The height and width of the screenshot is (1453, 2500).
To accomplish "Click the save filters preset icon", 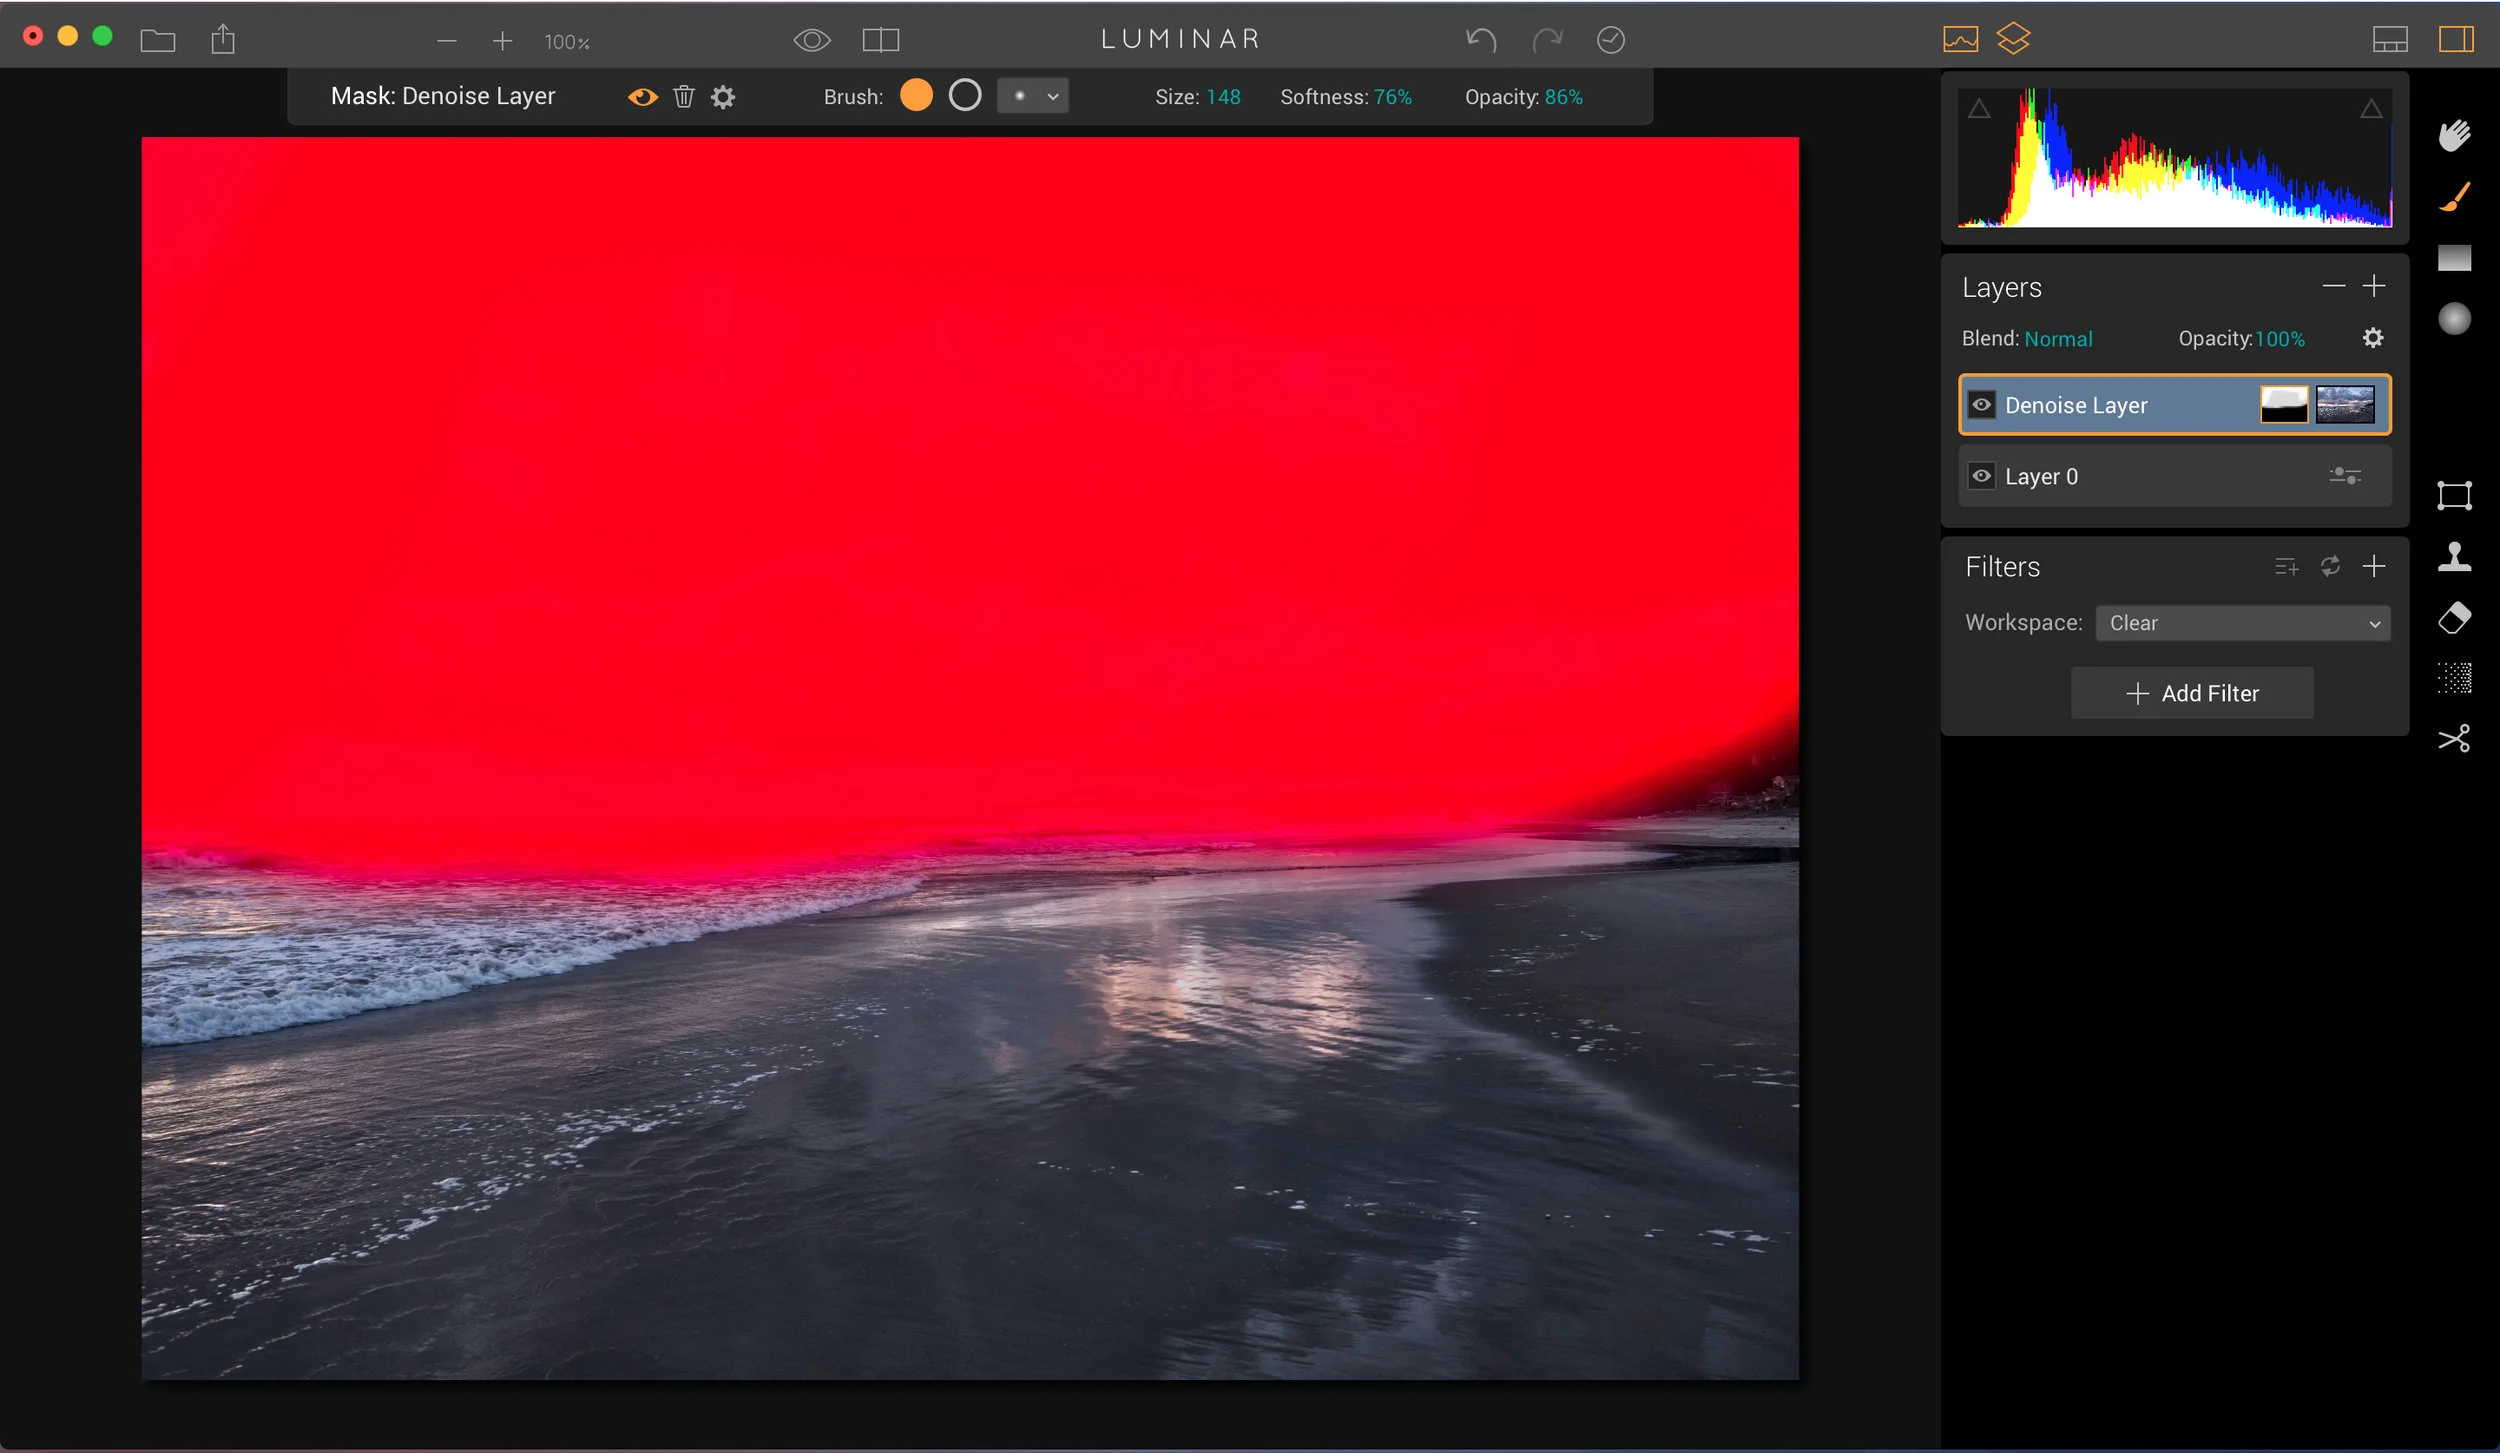I will [x=2286, y=567].
